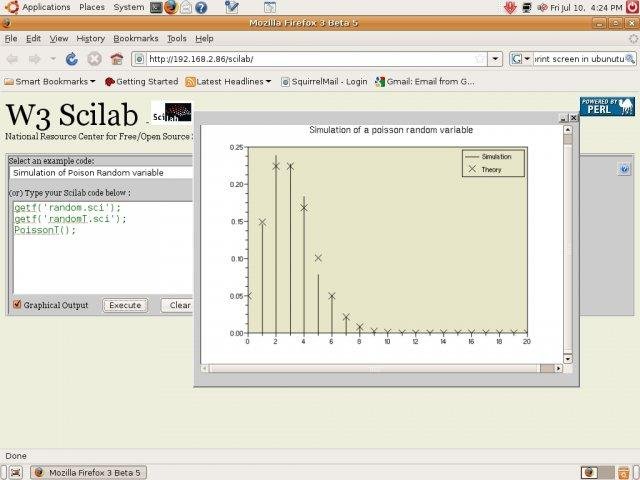Open the Help menu in Firefox
Screen dimensions: 640x480
[204, 38]
